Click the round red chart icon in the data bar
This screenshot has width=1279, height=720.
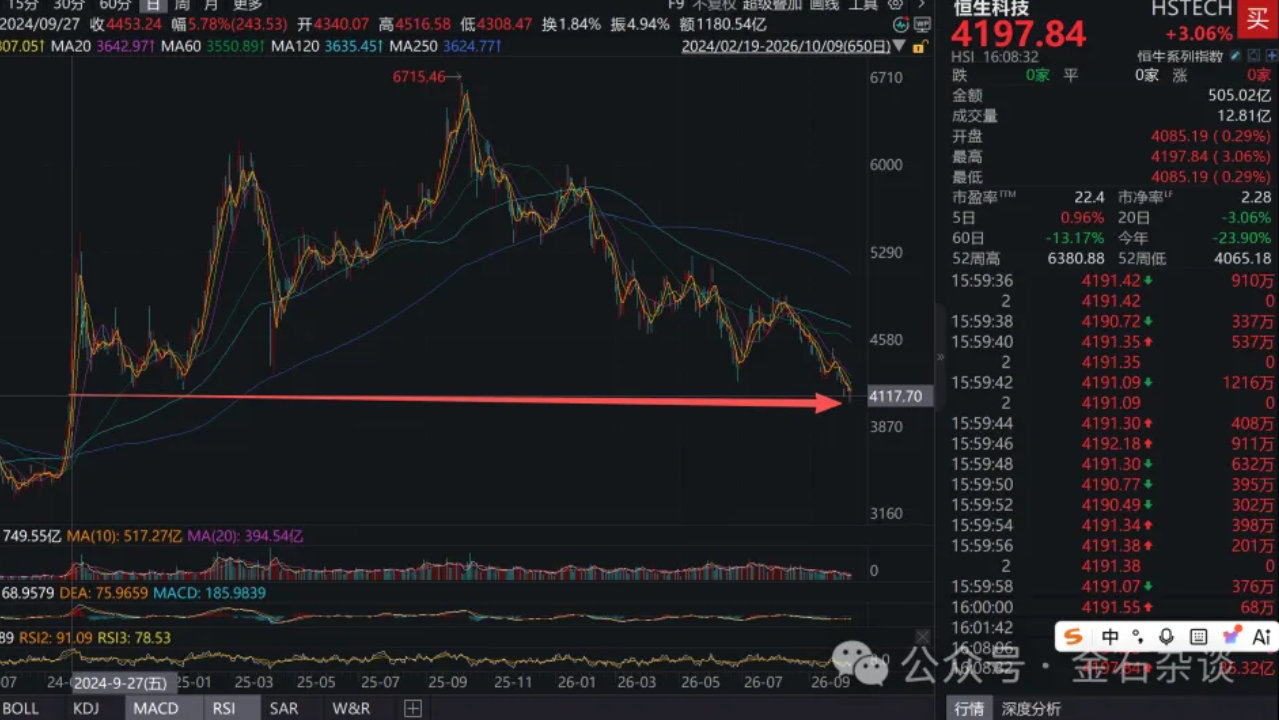(901, 24)
